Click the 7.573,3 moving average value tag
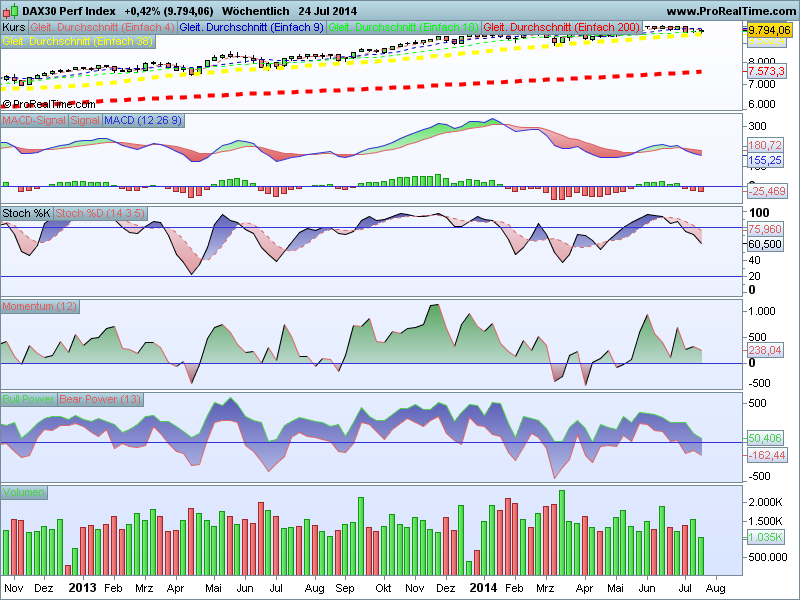The image size is (800, 600). point(766,71)
